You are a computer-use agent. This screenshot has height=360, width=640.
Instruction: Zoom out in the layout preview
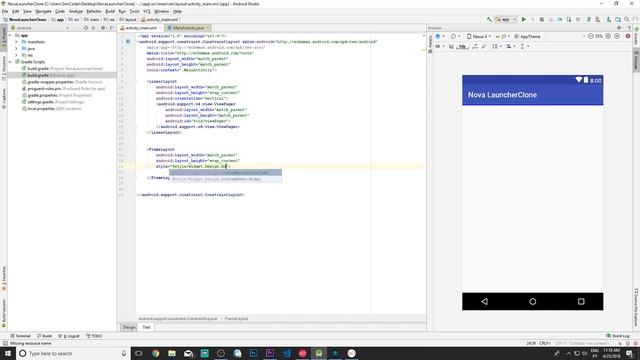pyautogui.click(x=590, y=36)
